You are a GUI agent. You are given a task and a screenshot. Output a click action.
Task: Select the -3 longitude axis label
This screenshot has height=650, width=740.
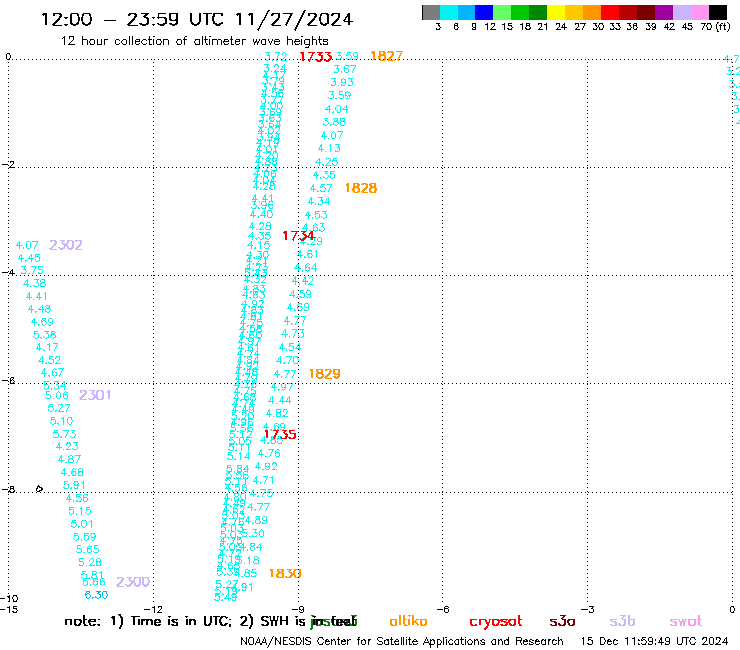click(x=587, y=609)
